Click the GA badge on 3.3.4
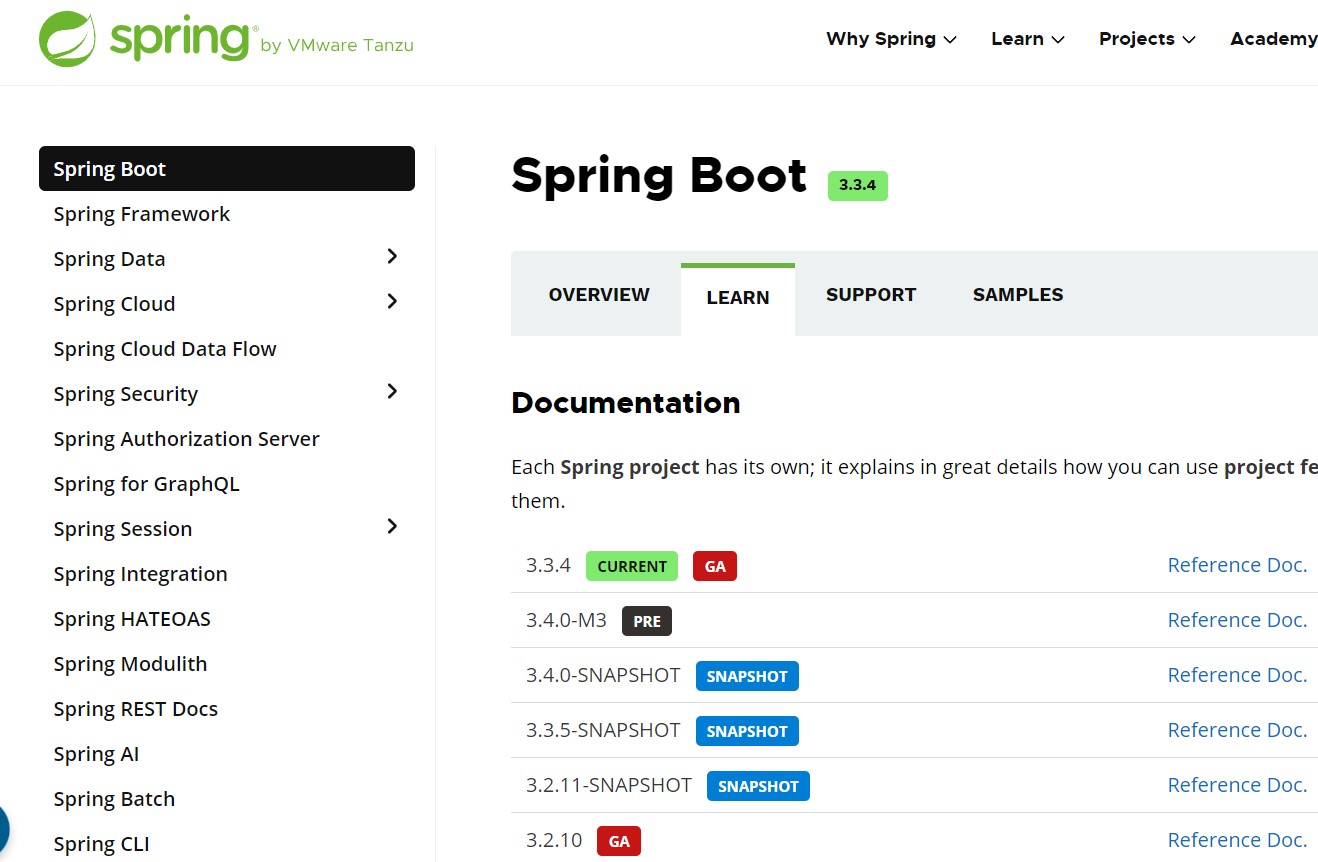 715,566
